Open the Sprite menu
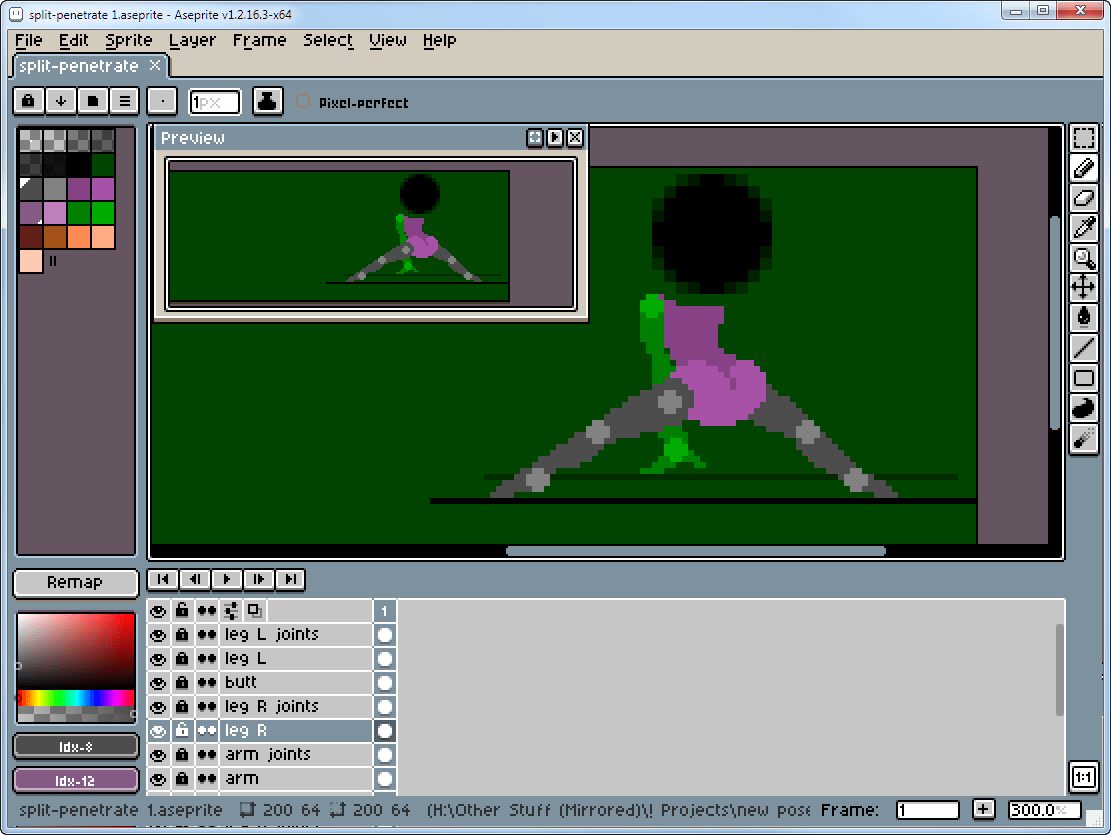1111x835 pixels. (128, 40)
